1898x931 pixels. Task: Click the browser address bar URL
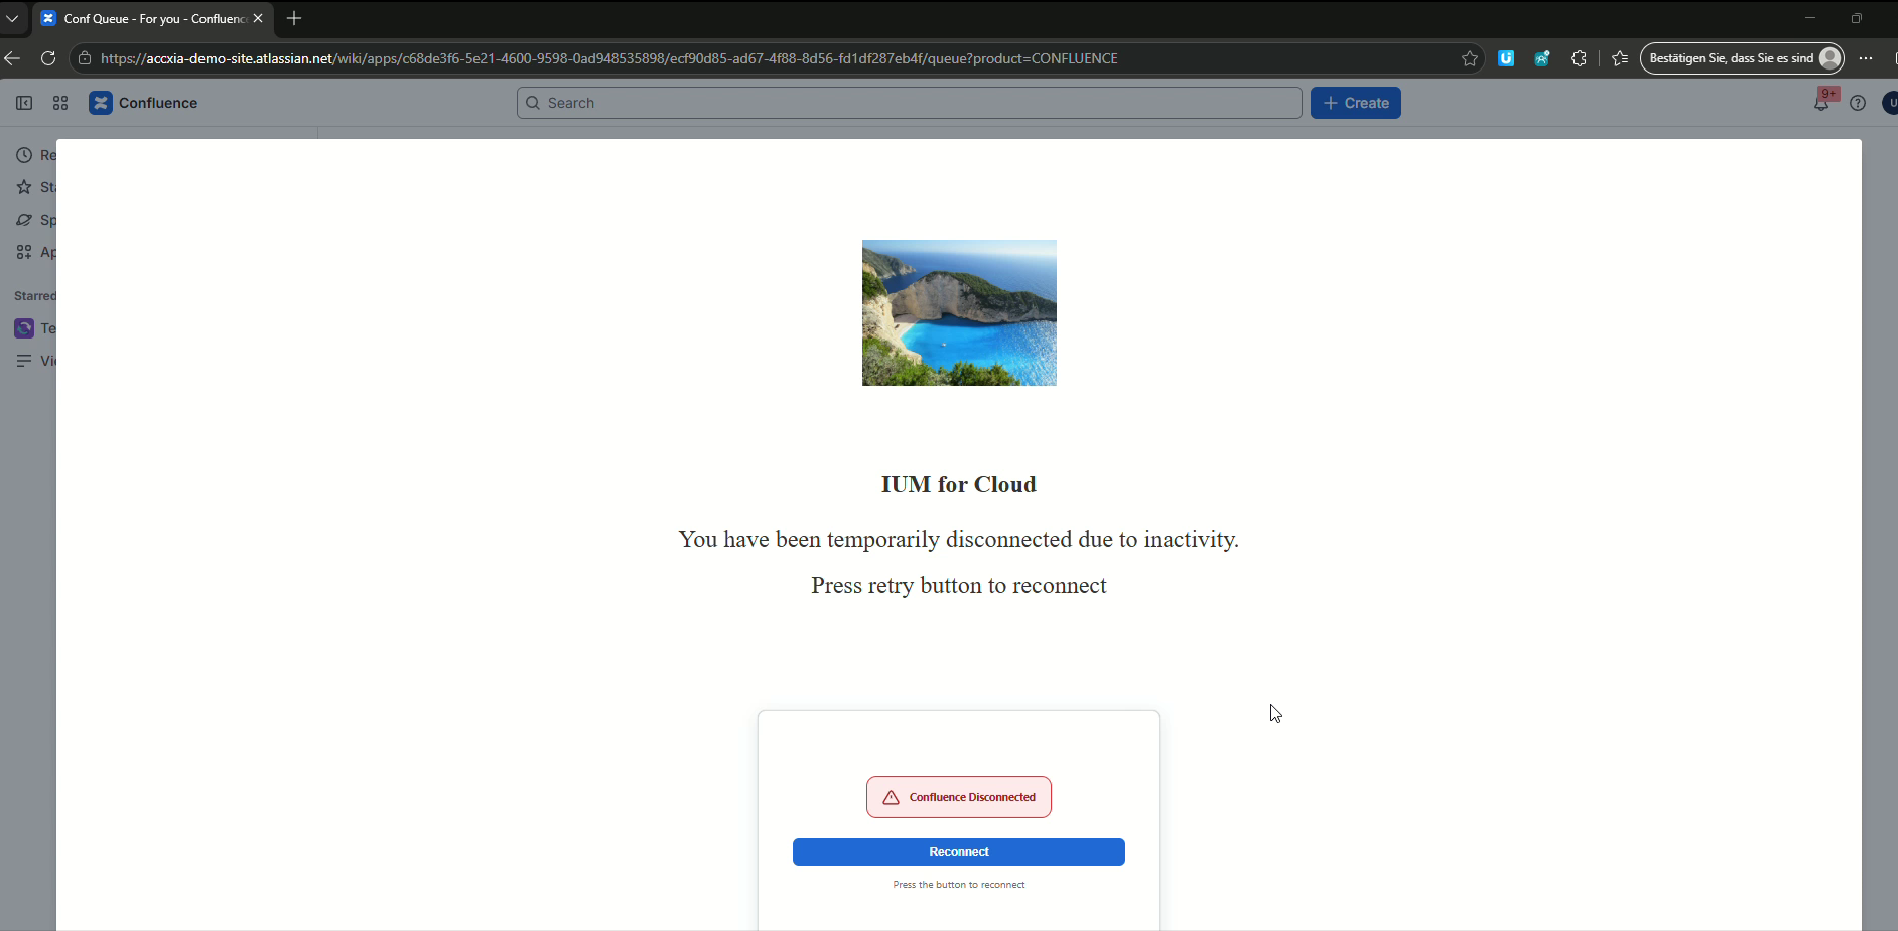point(609,58)
